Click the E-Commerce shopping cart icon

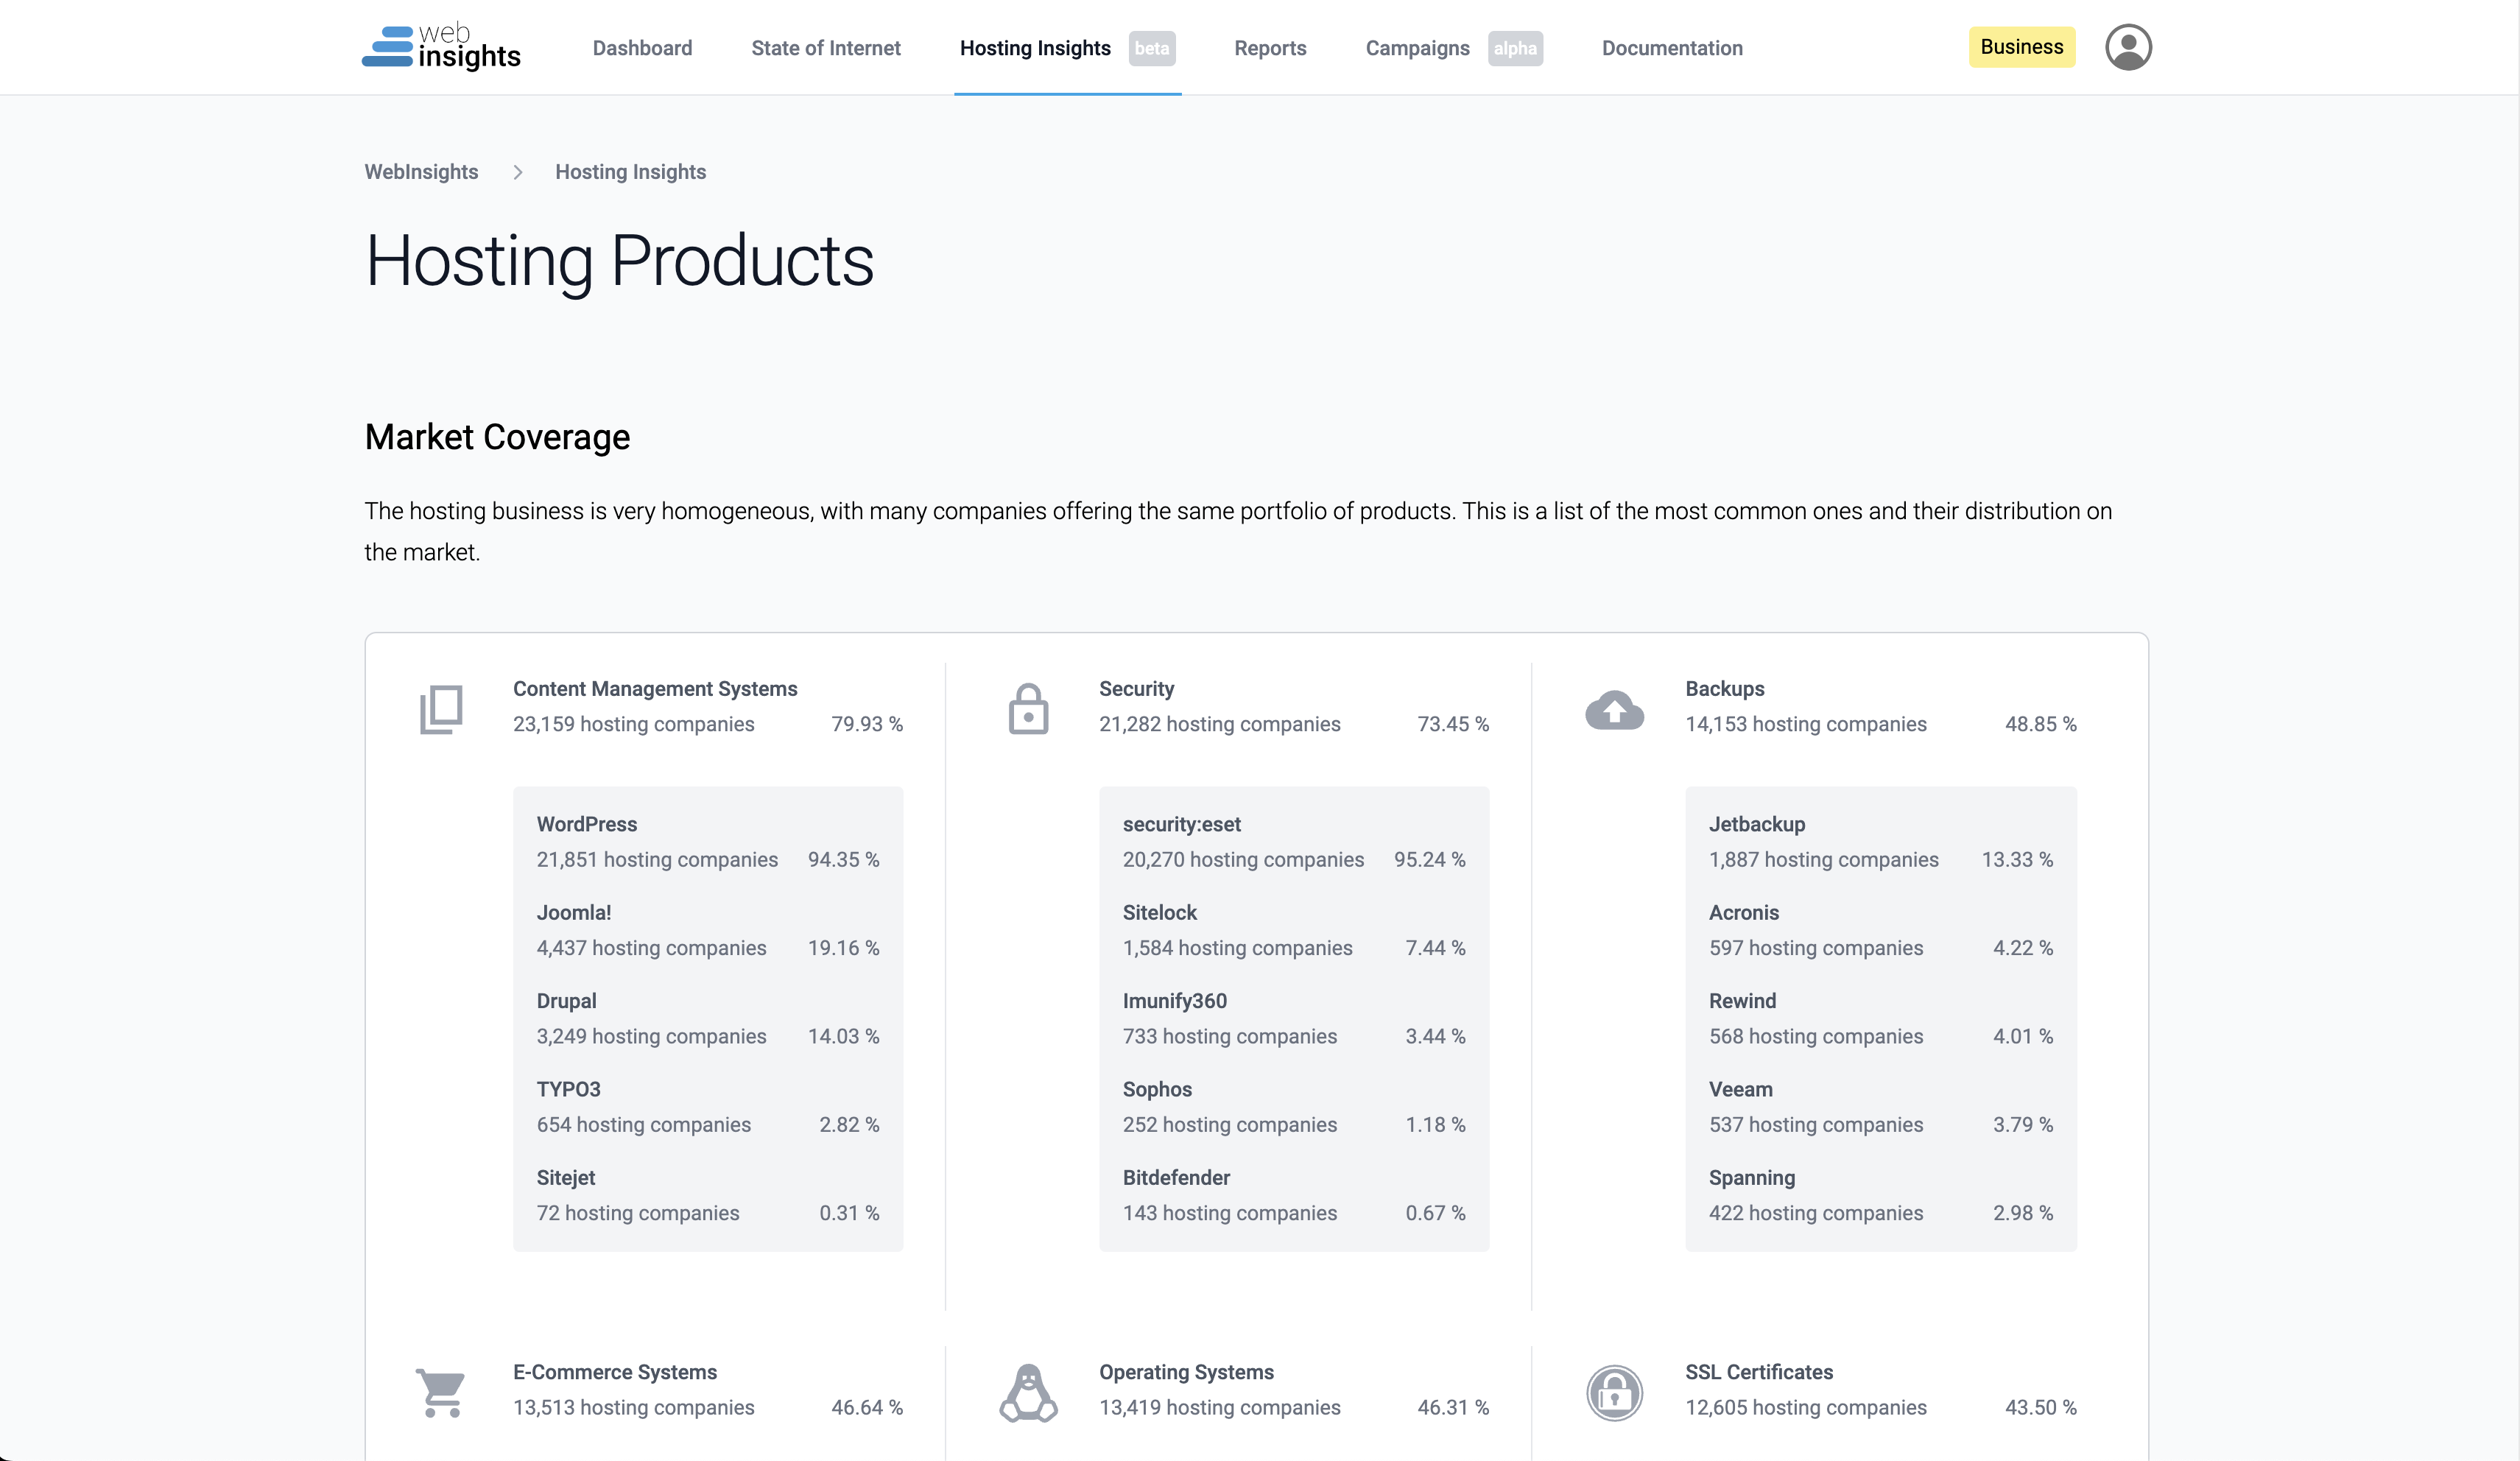[441, 1392]
